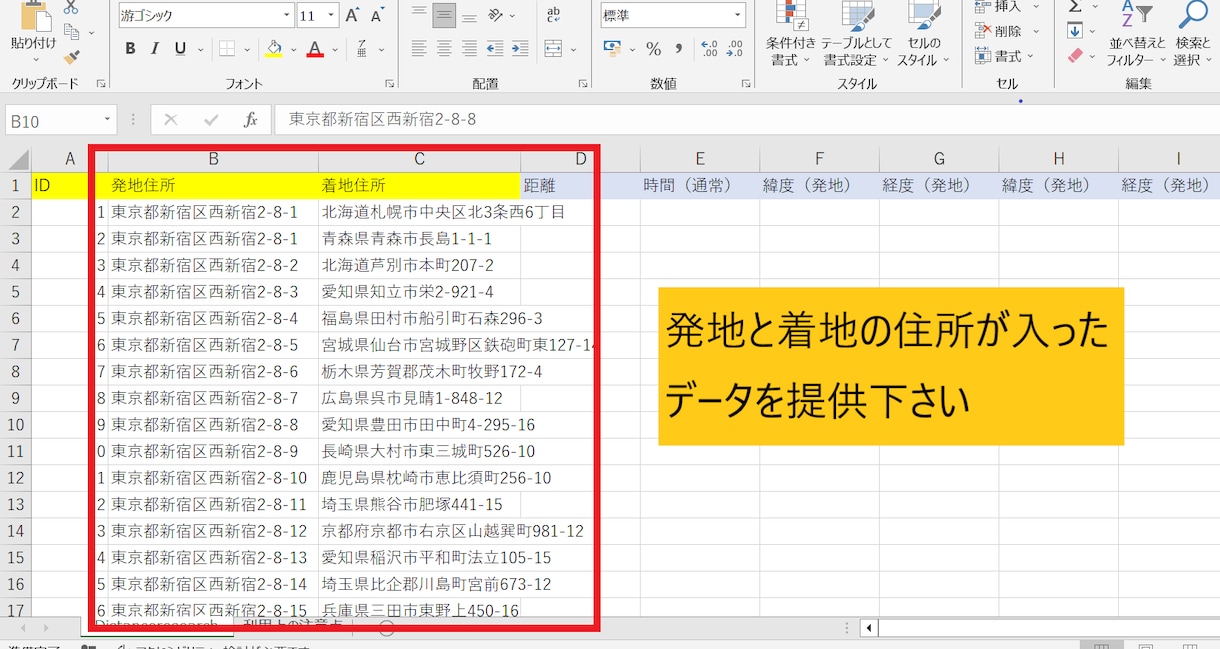
Task: Click Insert (挿入) cells button
Action: (1006, 7)
